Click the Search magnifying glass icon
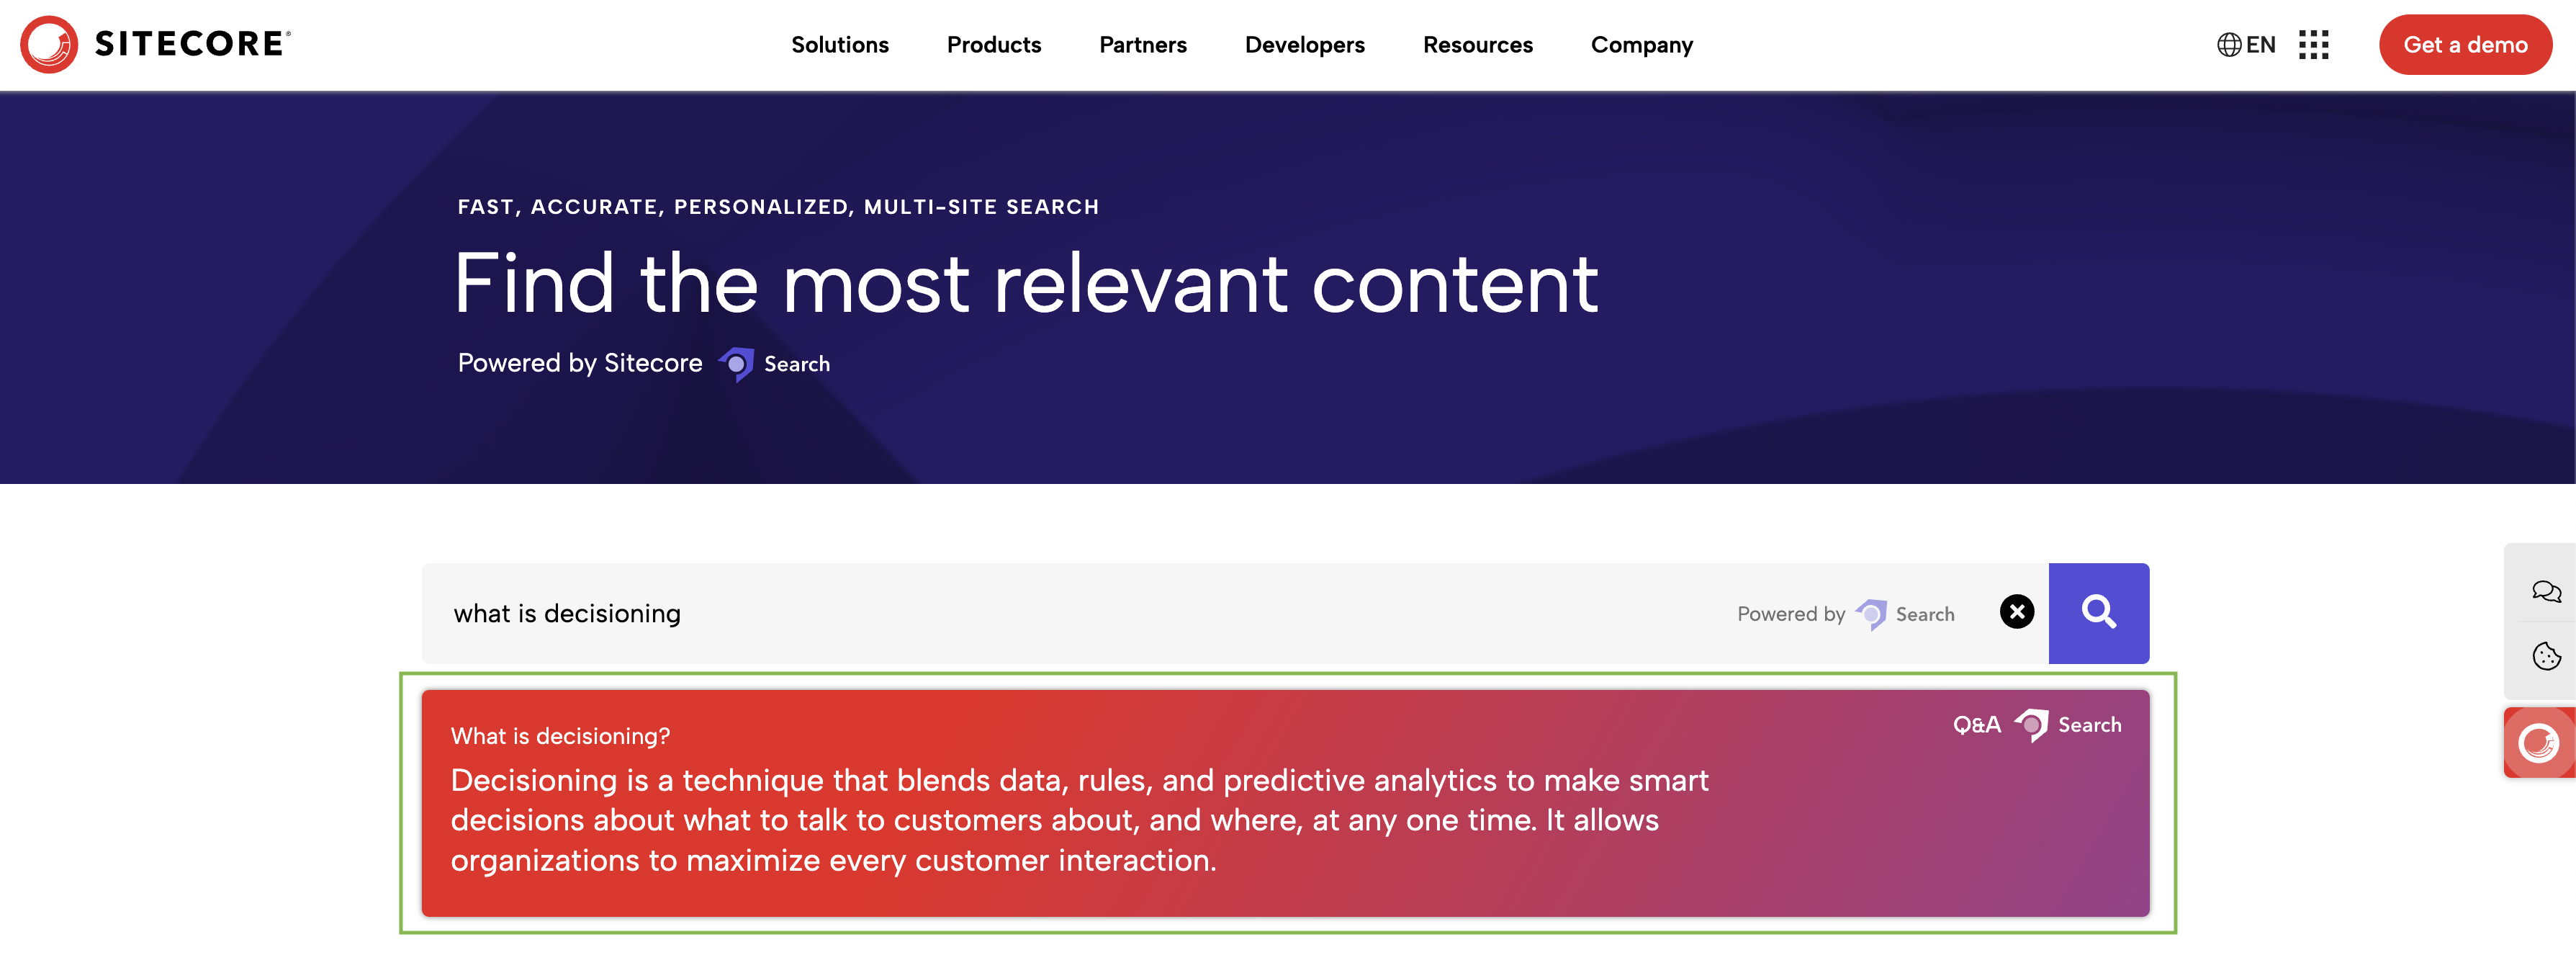The image size is (2576, 955). [2099, 611]
